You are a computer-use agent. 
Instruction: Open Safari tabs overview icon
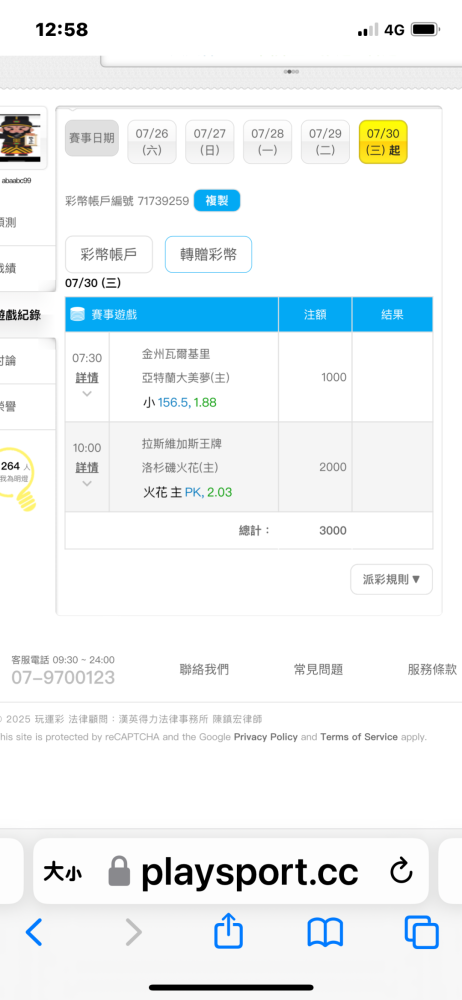click(x=422, y=932)
